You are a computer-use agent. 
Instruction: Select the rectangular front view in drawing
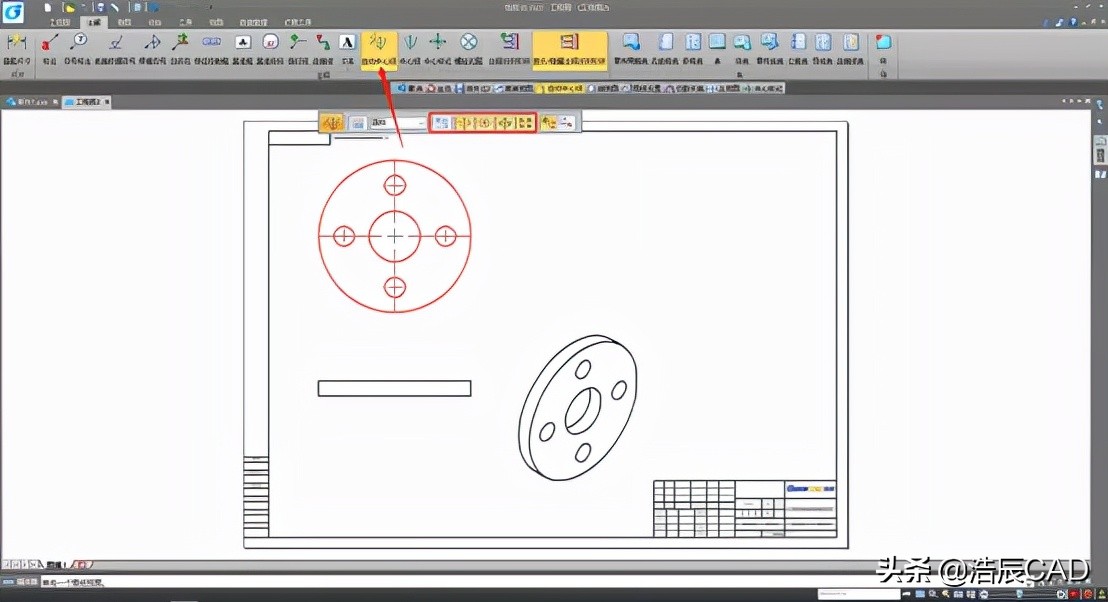point(394,388)
